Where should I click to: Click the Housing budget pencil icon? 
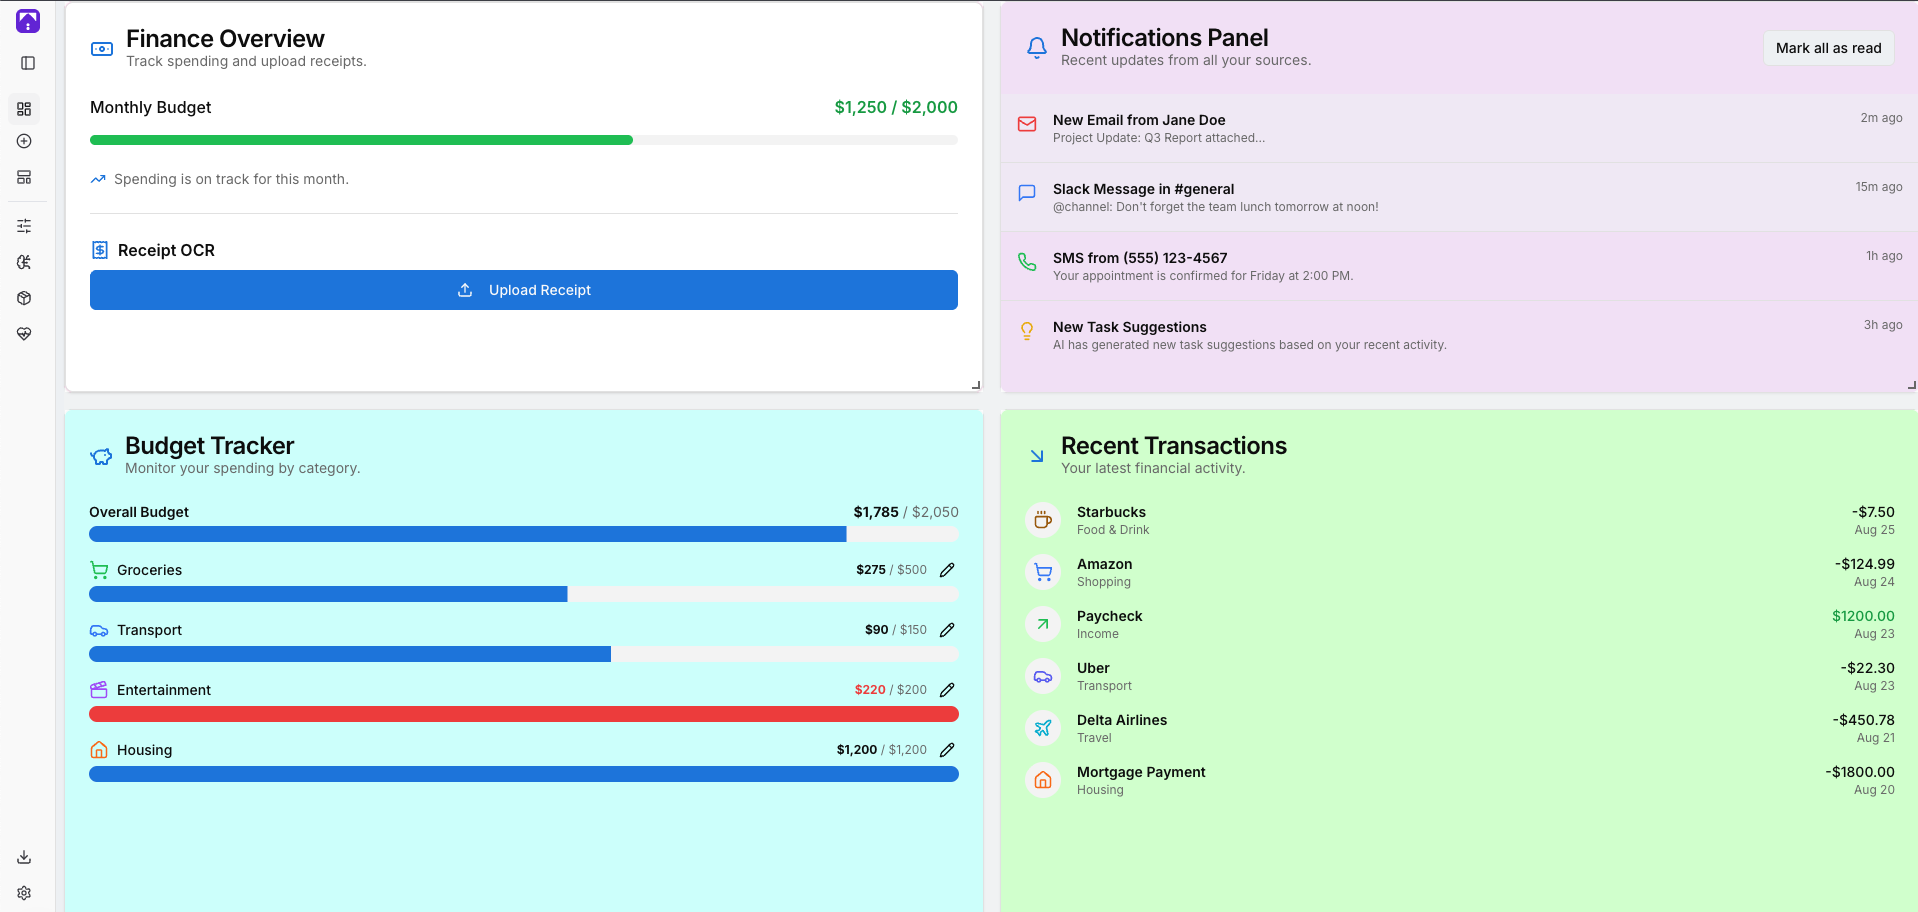[947, 750]
